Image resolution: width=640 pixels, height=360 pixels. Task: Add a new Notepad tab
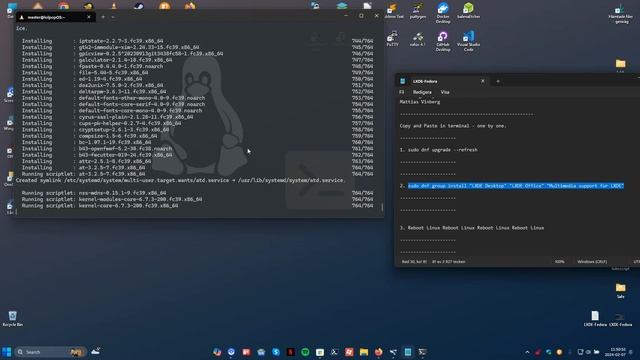(498, 81)
